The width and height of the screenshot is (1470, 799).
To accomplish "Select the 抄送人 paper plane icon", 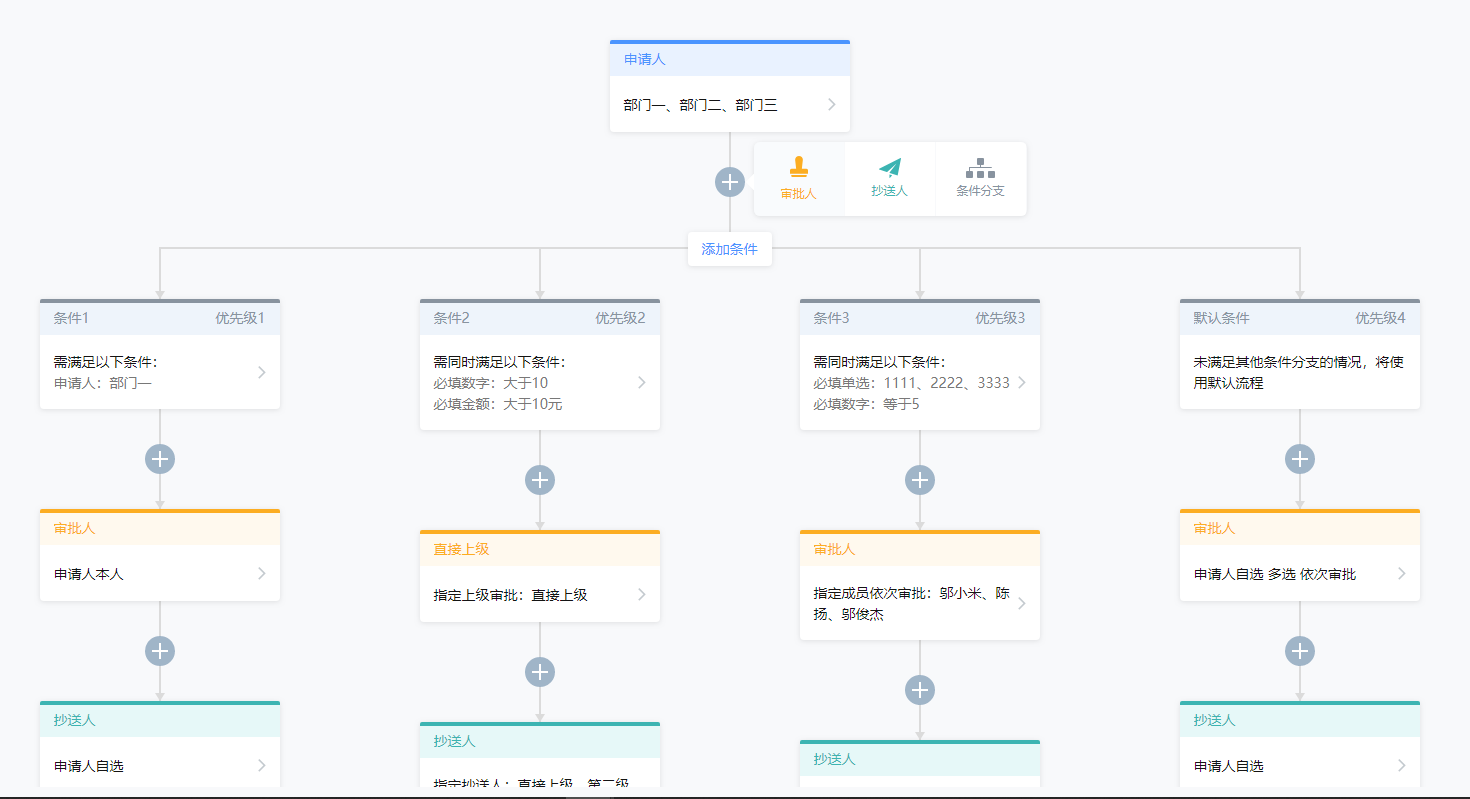I will tap(889, 167).
